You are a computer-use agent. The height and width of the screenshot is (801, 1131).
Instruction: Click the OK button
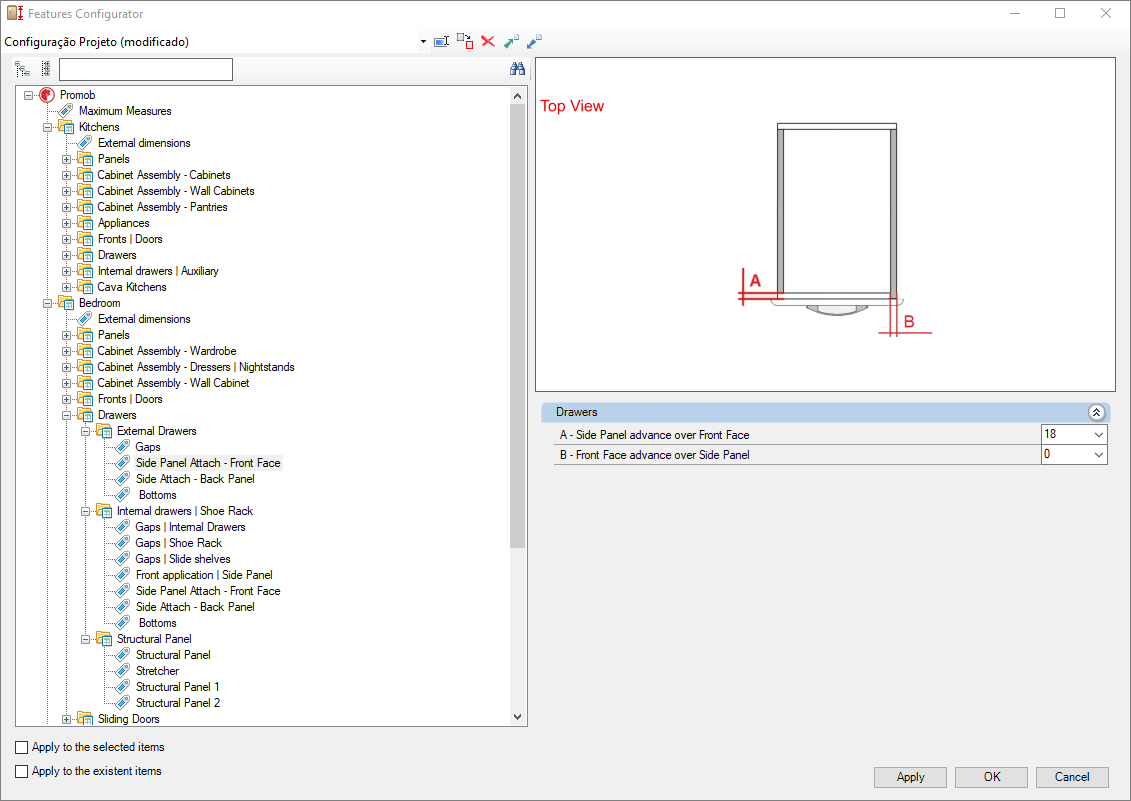click(x=992, y=776)
